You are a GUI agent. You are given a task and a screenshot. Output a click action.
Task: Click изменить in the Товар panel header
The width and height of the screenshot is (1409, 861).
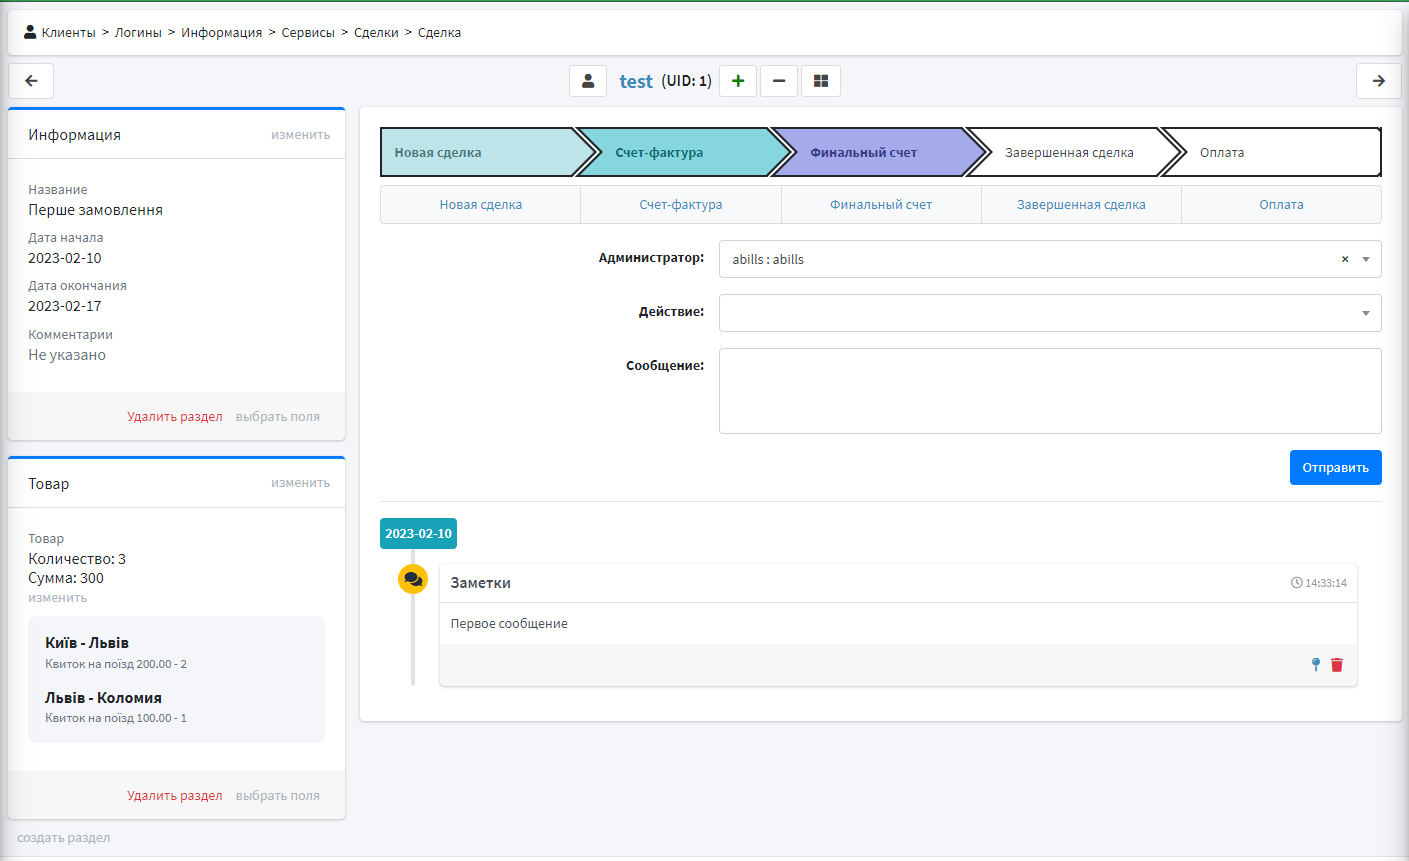click(300, 483)
